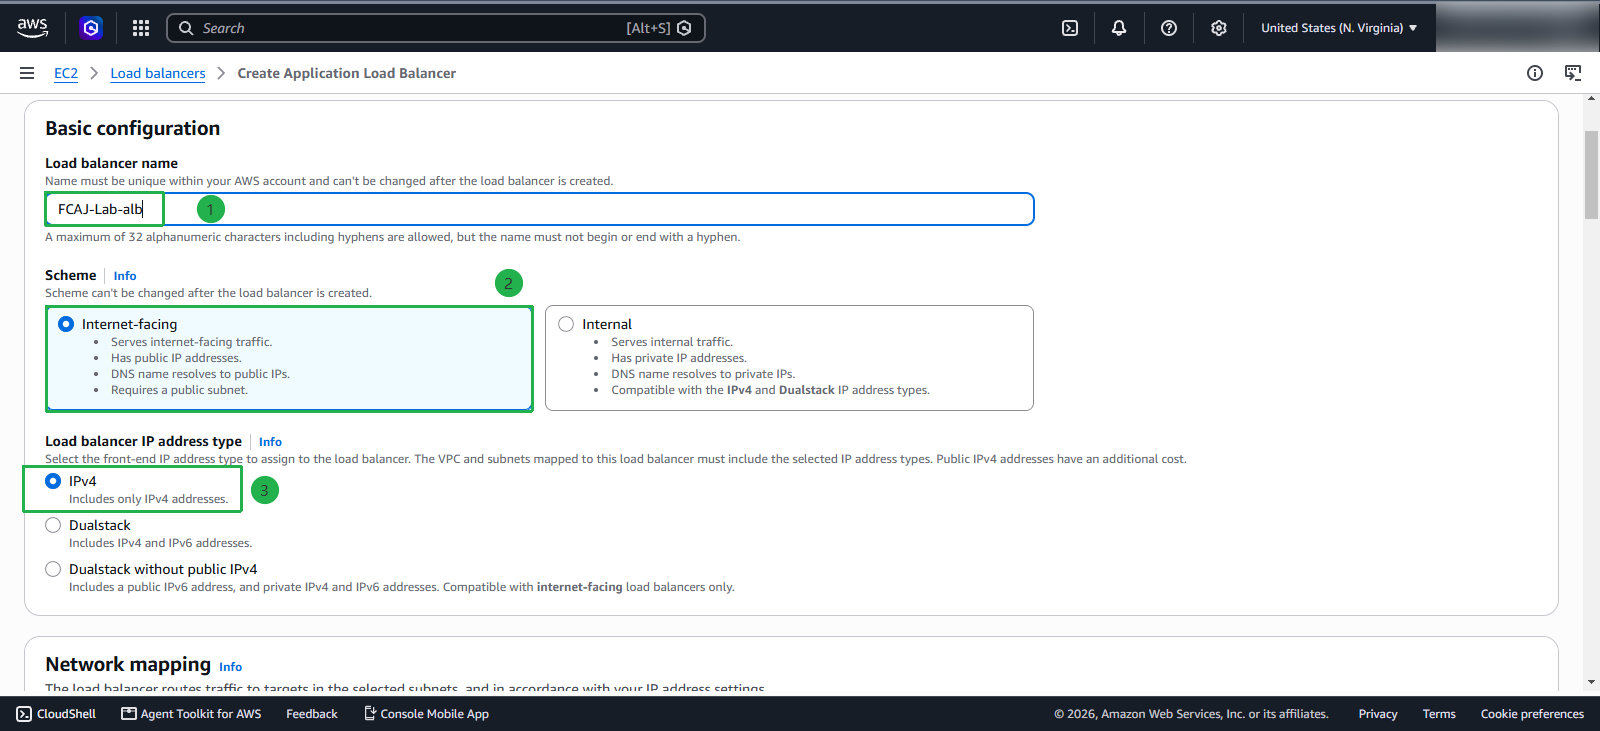Click the Basic configuration heading
1600x731 pixels.
[133, 128]
